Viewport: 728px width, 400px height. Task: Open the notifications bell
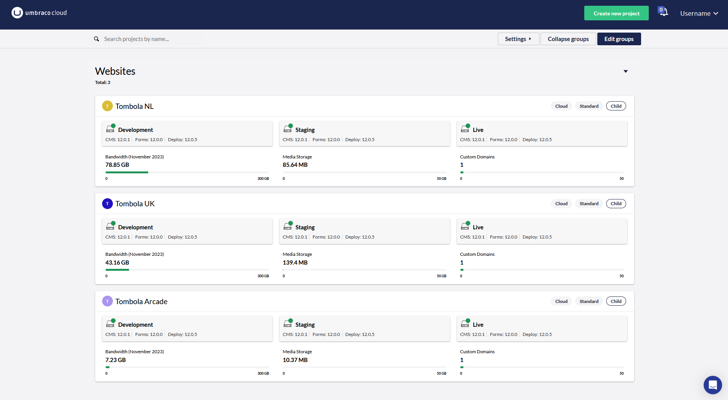[x=663, y=12]
